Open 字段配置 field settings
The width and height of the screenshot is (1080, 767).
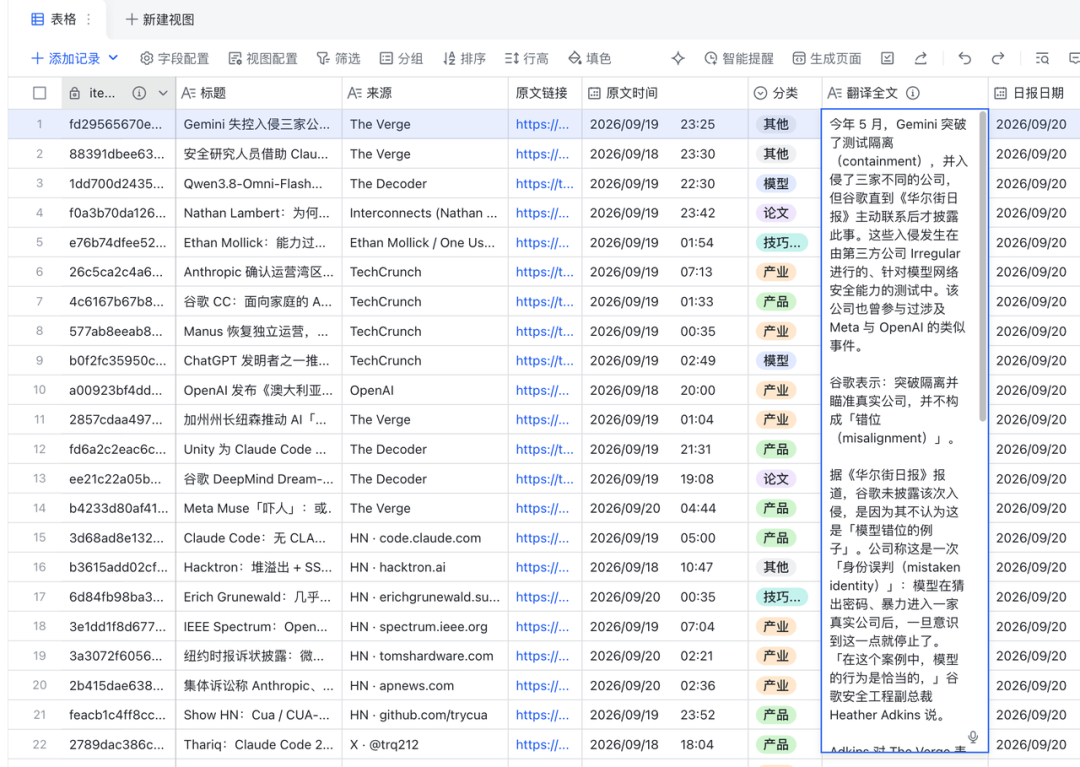click(x=174, y=59)
